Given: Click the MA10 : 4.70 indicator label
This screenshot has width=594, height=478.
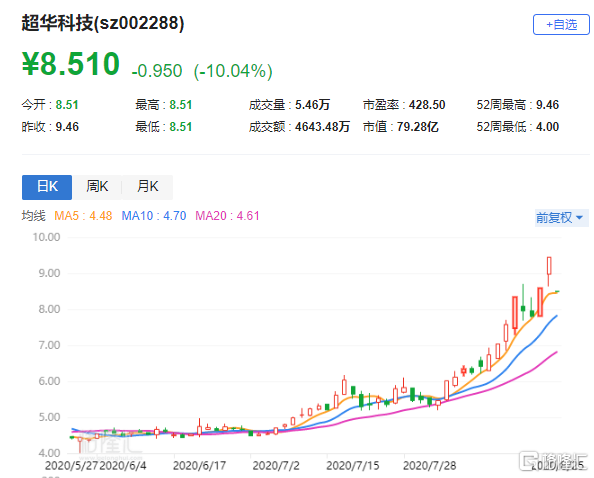Looking at the screenshot, I should tap(154, 216).
